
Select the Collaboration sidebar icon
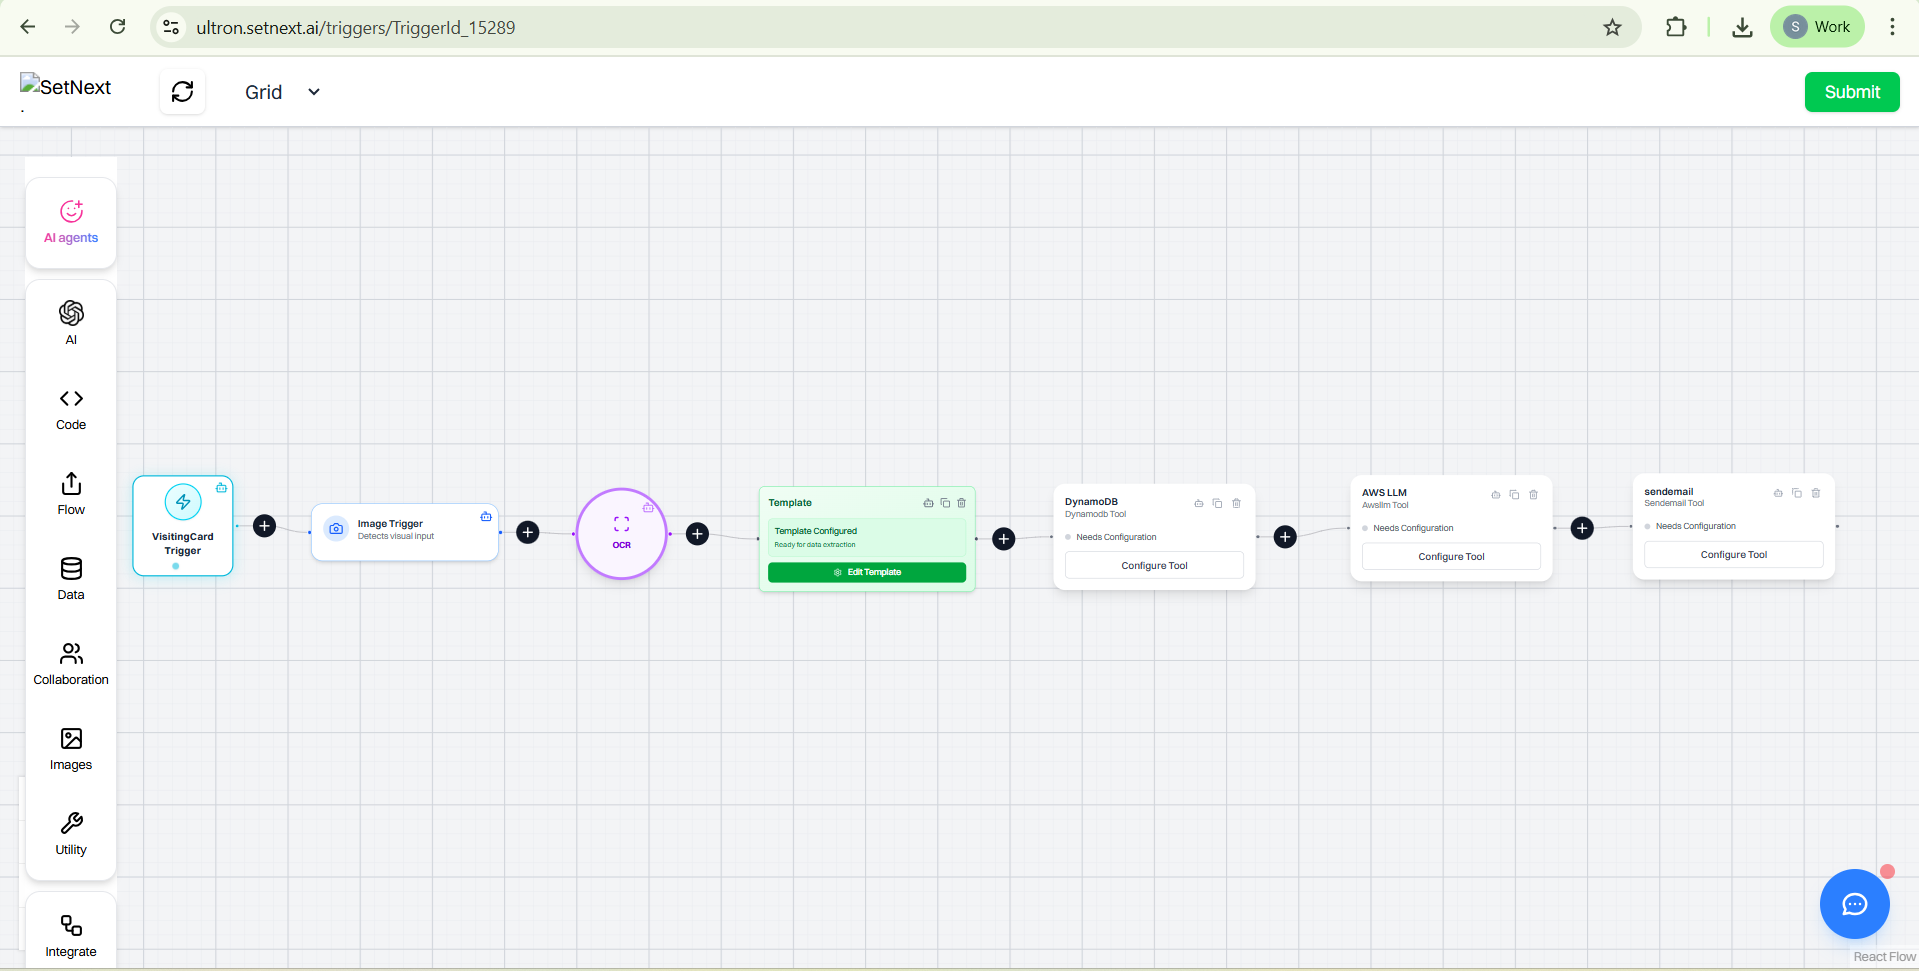[71, 665]
